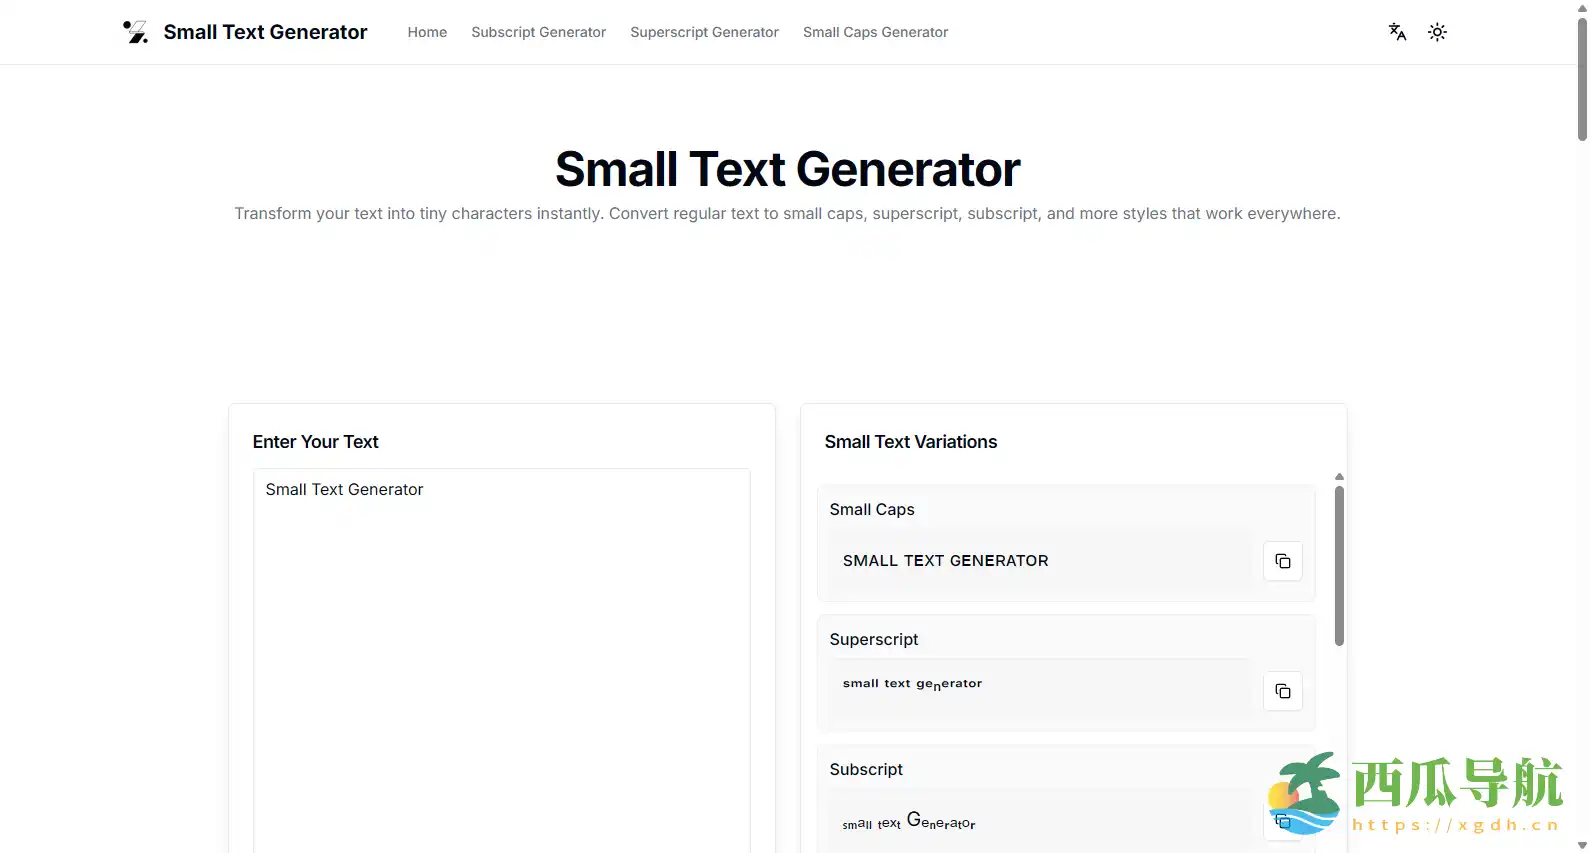Open the language translation selector
Viewport: 1590px width, 853px height.
[x=1397, y=32]
